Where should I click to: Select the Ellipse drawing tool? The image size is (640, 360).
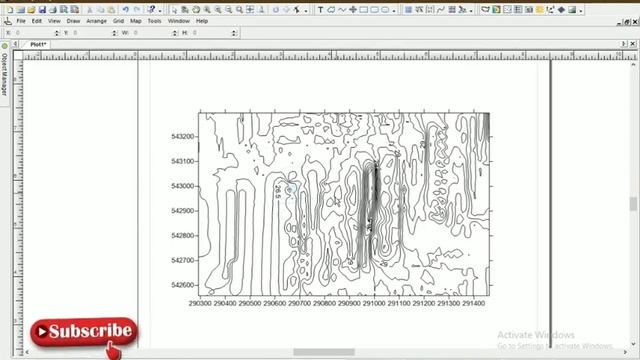(385, 9)
